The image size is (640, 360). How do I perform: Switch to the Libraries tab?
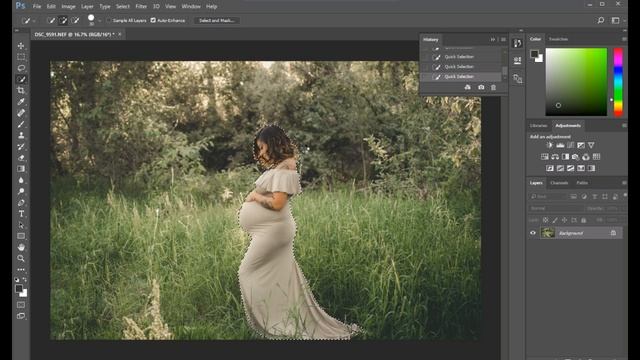click(538, 126)
